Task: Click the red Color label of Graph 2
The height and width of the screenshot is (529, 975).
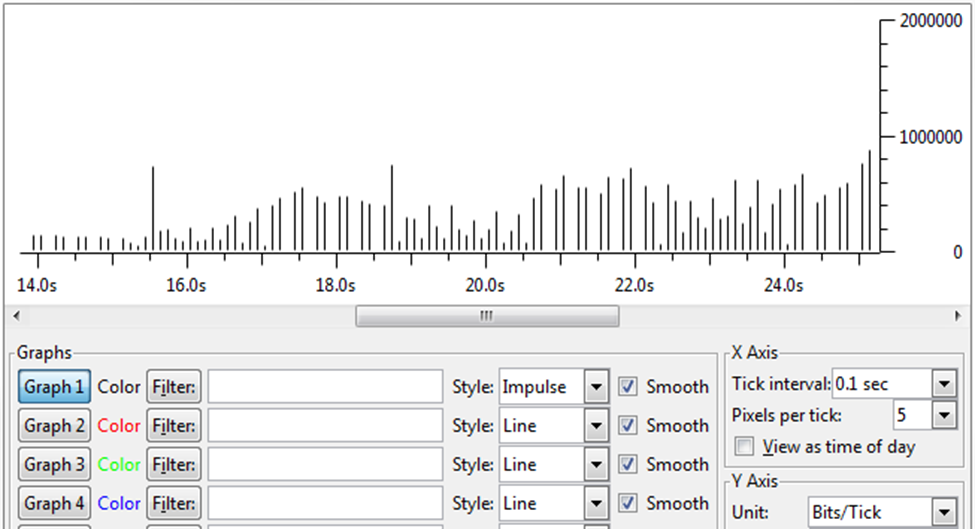Action: pos(119,426)
